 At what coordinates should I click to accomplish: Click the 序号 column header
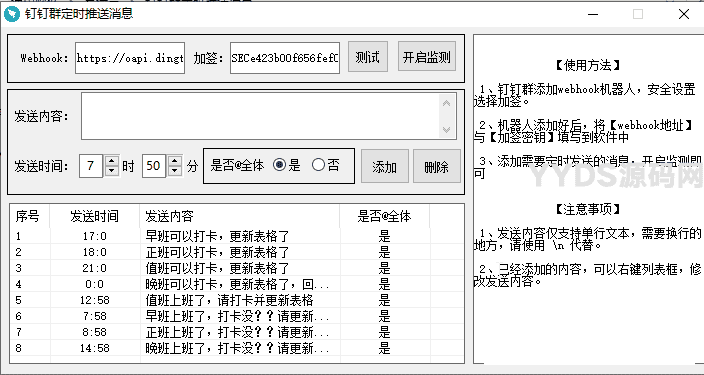(x=30, y=216)
